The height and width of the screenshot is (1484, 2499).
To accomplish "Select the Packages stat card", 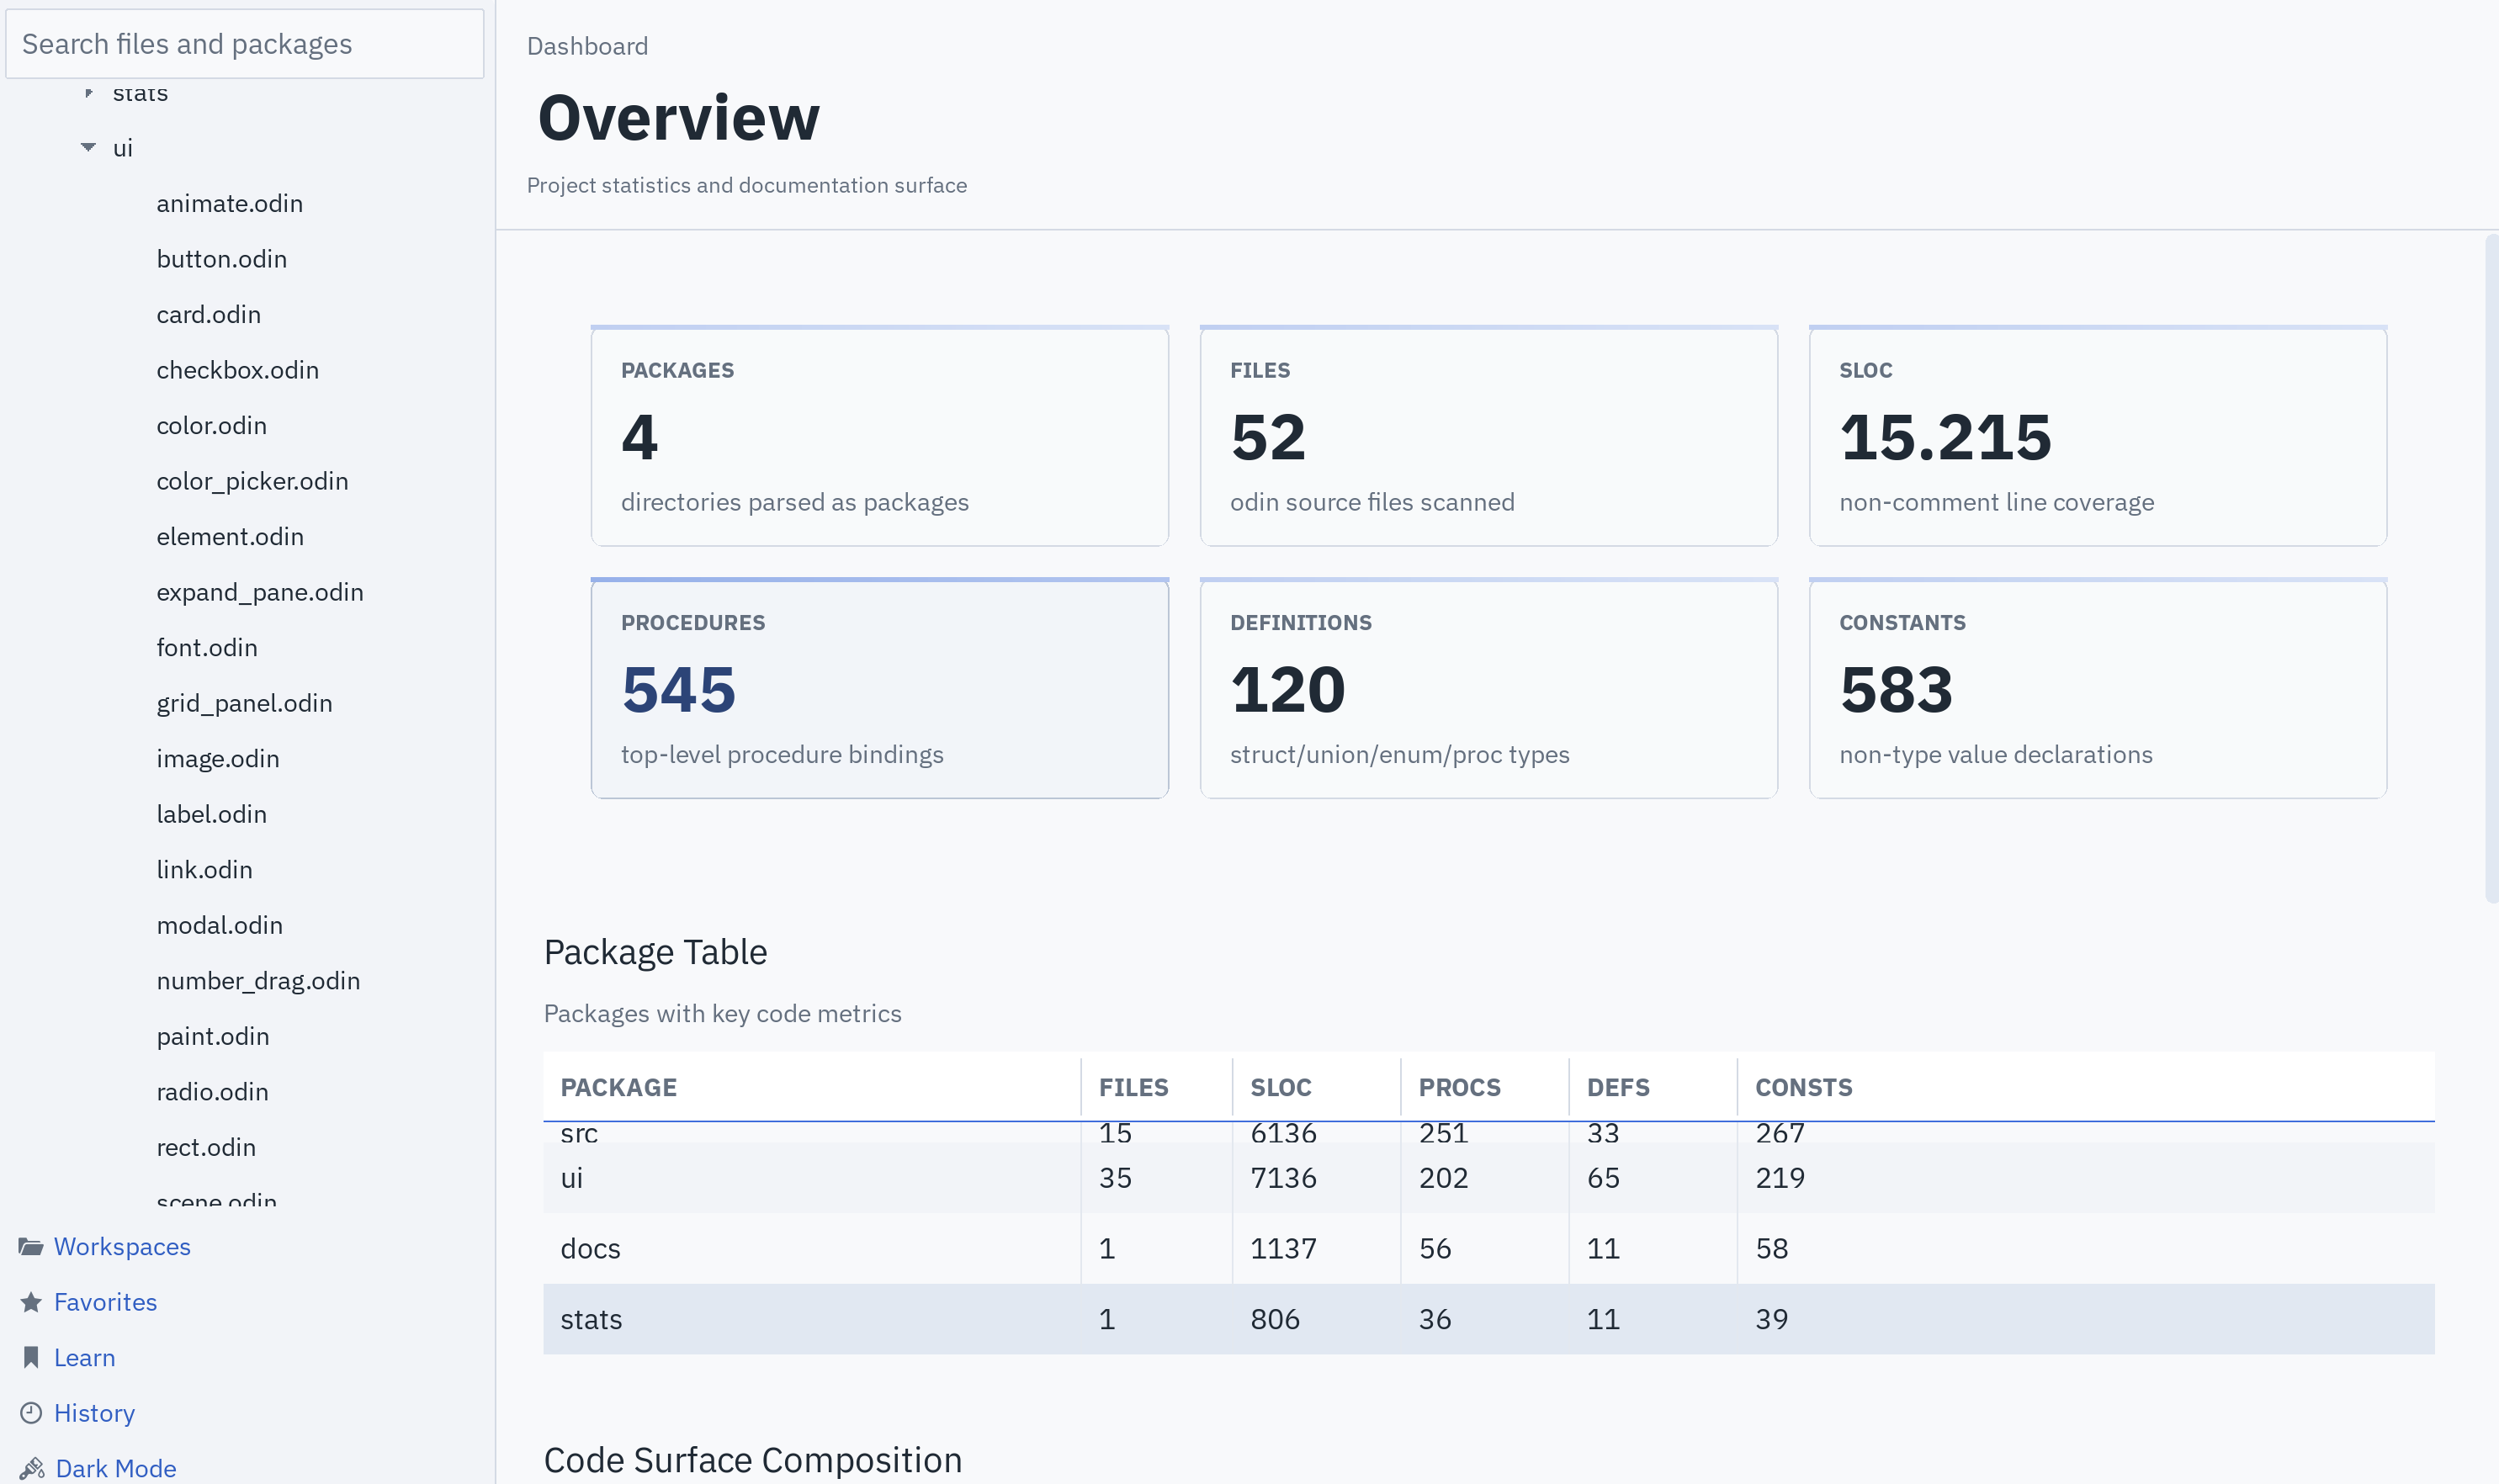I will click(879, 435).
